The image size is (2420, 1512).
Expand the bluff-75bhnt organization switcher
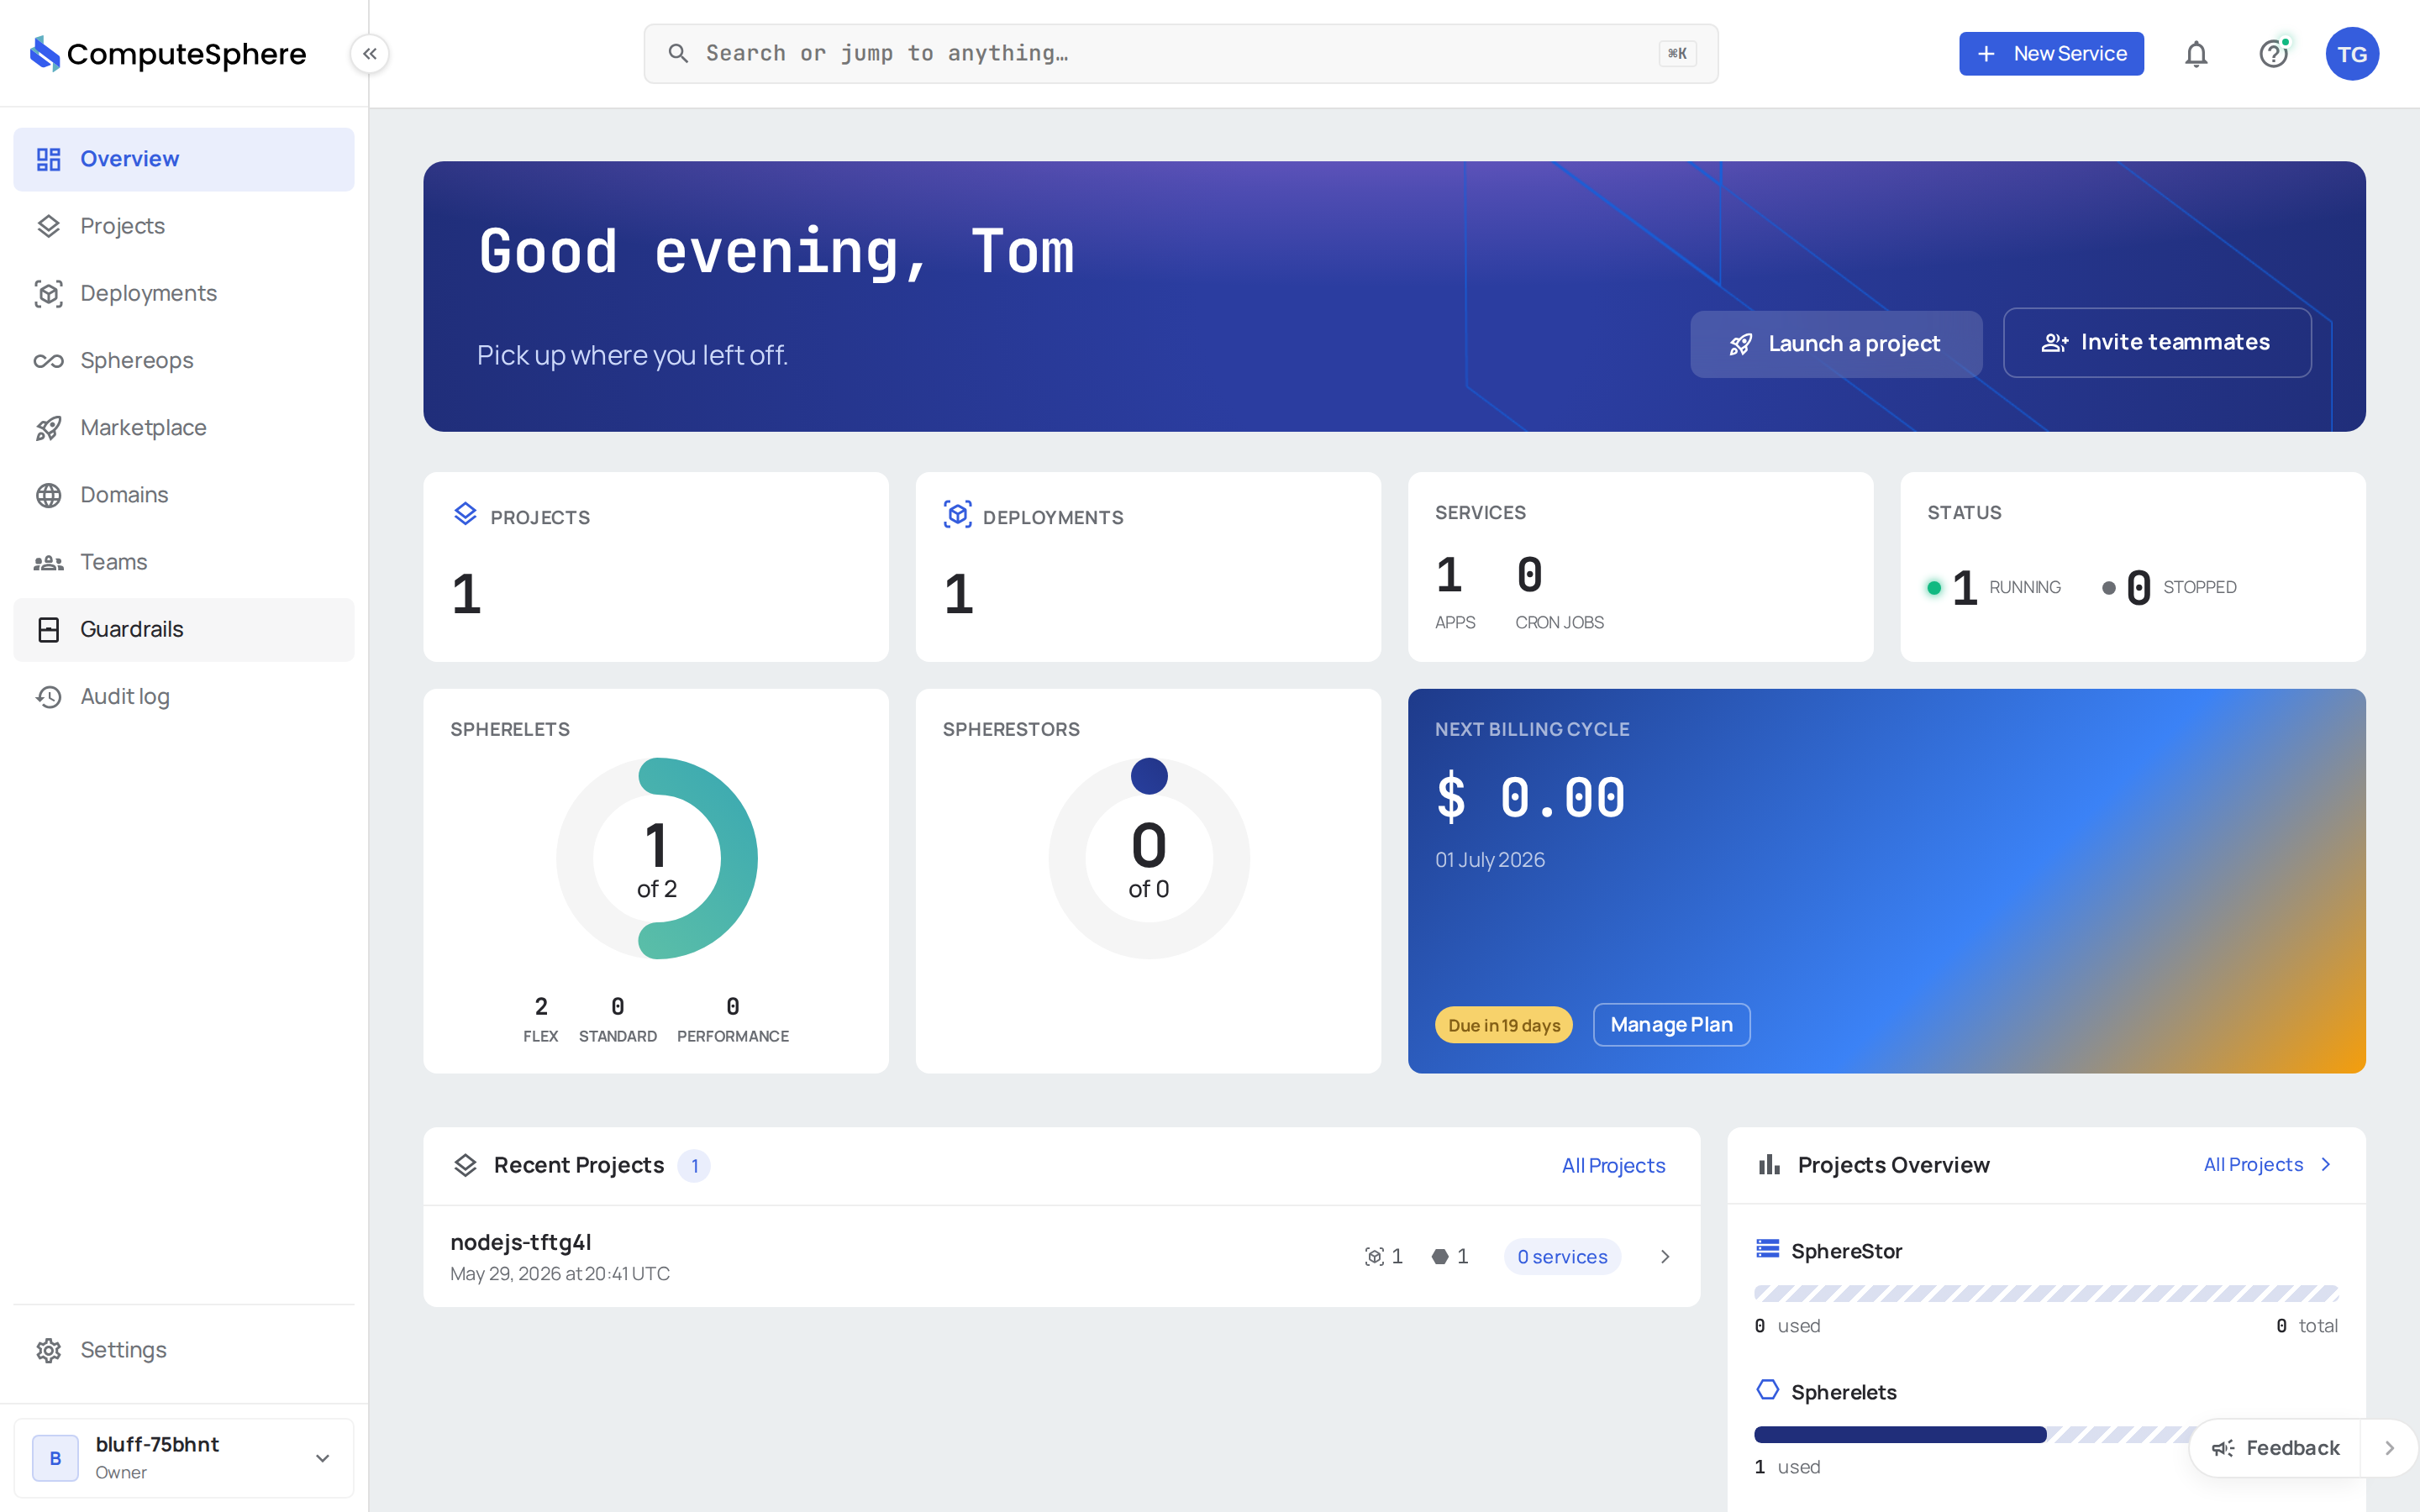point(184,1458)
